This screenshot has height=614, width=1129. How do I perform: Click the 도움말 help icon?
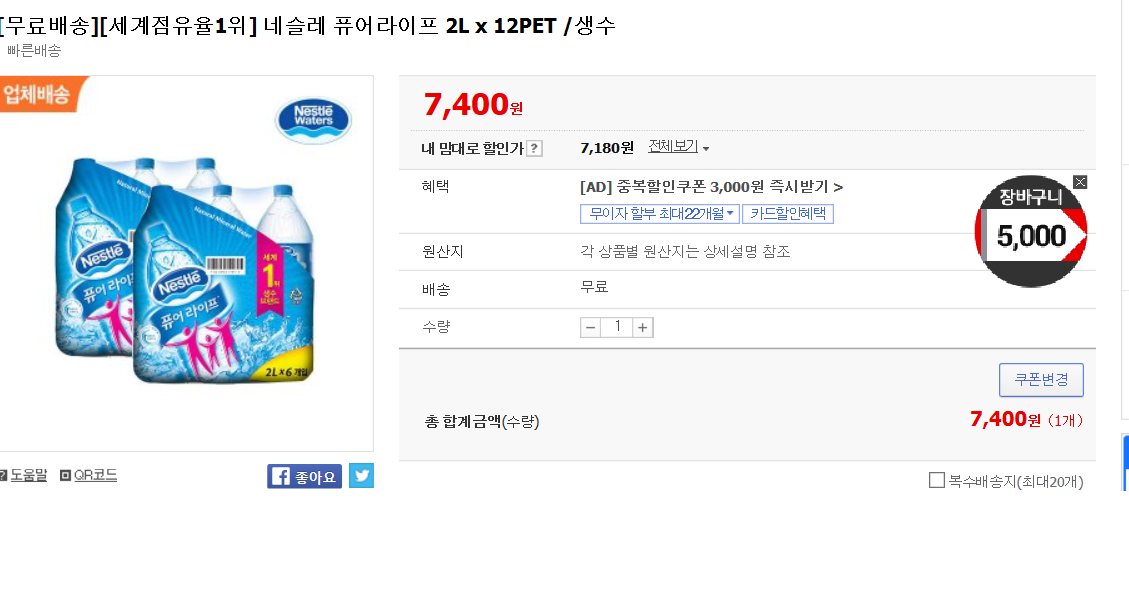[3, 475]
